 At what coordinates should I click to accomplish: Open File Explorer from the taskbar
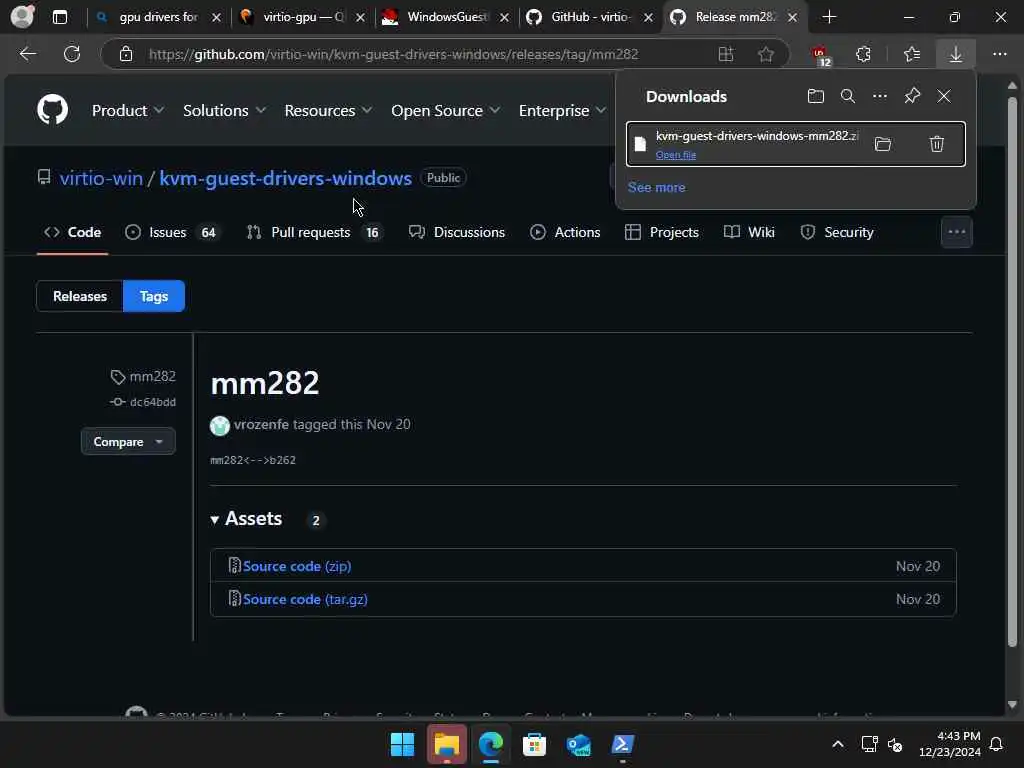coord(447,744)
